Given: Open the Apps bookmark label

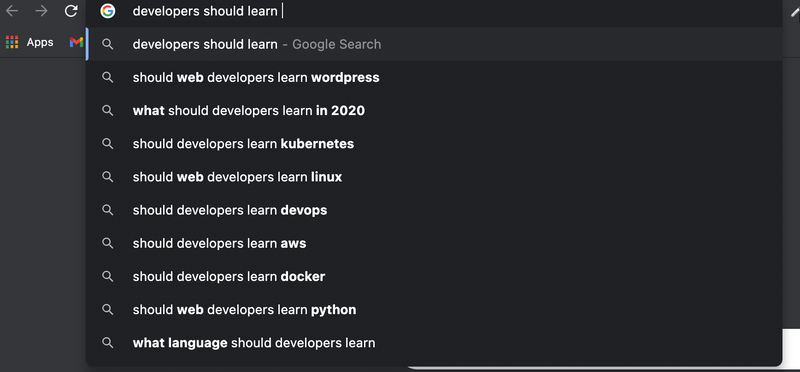Looking at the screenshot, I should point(40,42).
